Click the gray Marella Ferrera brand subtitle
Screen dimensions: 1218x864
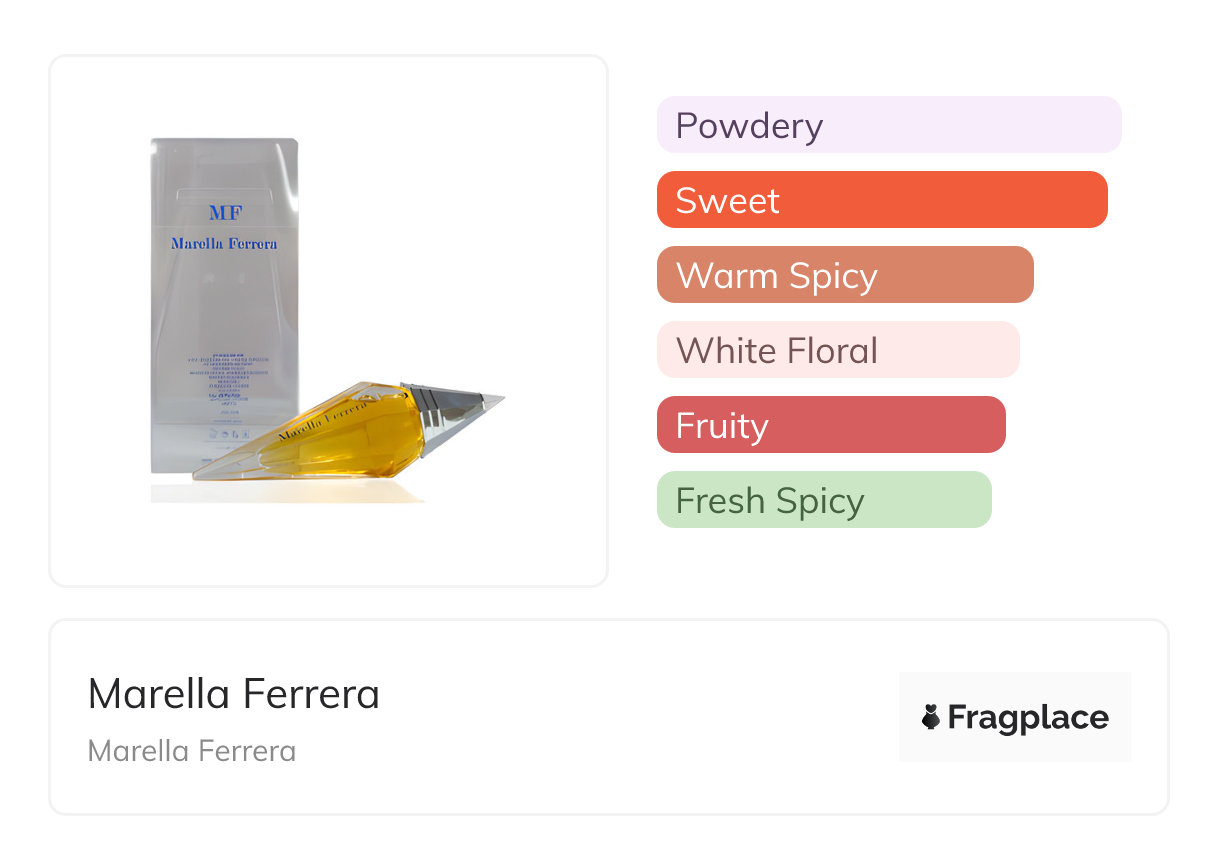coord(191,751)
